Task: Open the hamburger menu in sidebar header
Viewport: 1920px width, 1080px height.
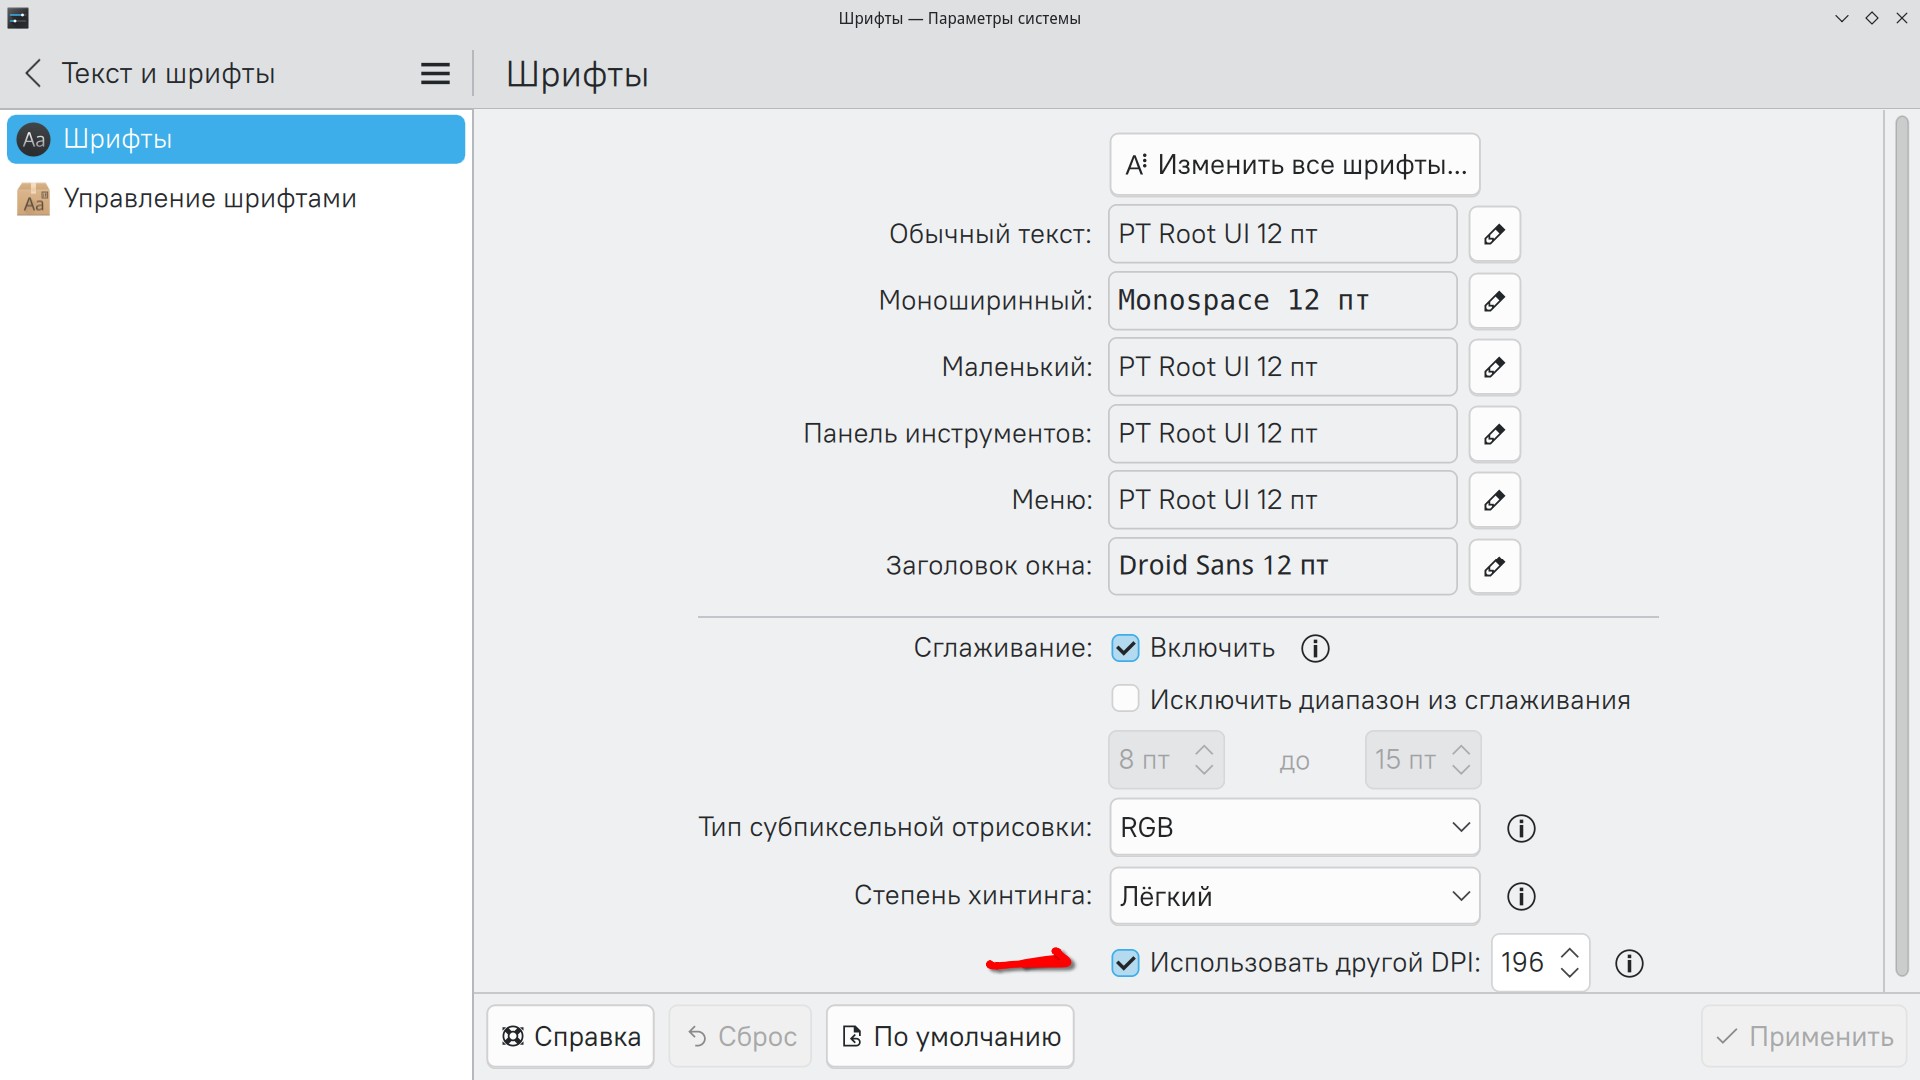Action: 435,74
